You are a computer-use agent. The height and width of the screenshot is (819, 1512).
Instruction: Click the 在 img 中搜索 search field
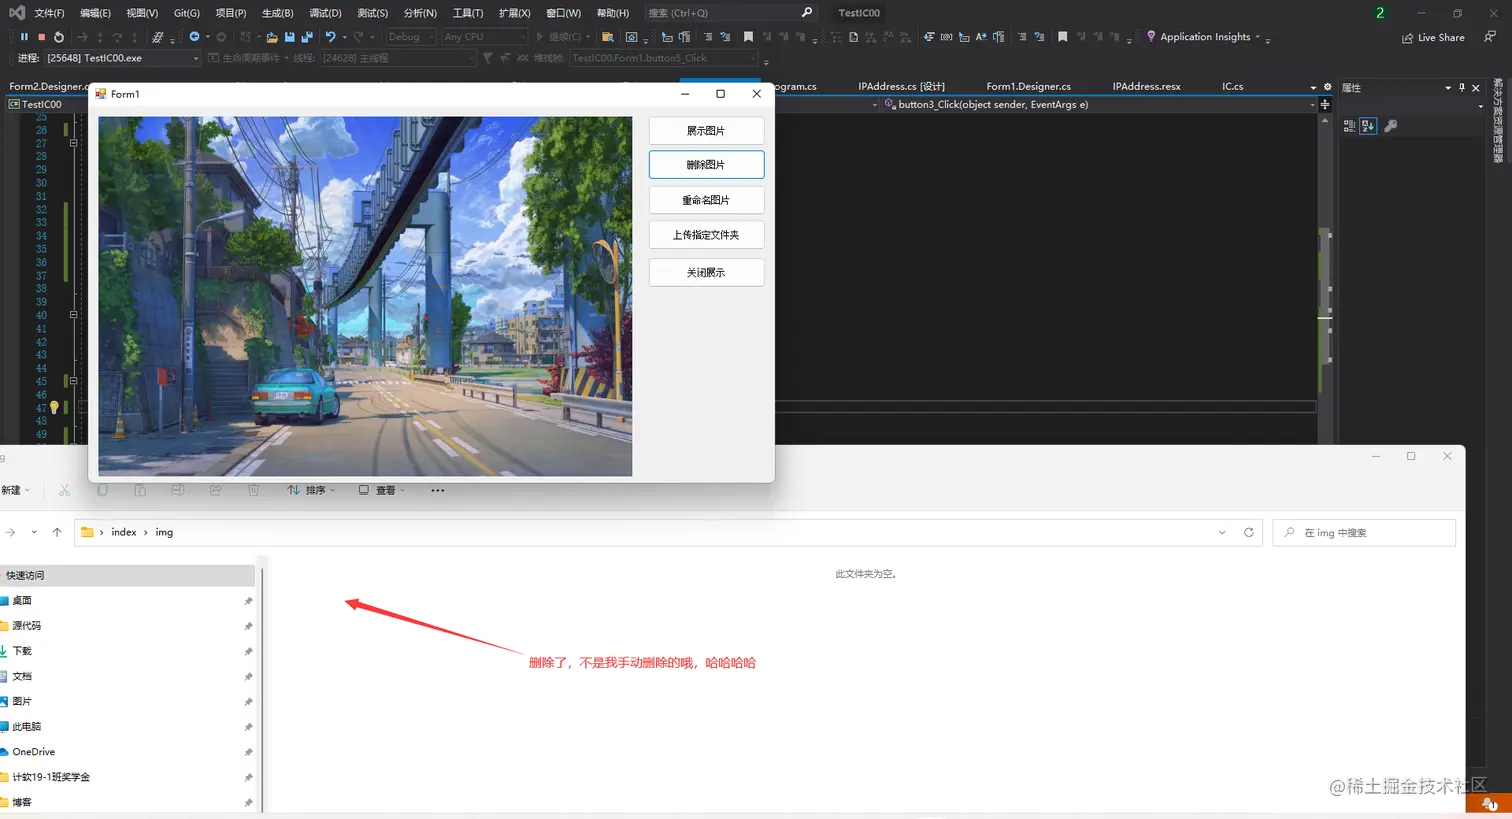point(1364,533)
